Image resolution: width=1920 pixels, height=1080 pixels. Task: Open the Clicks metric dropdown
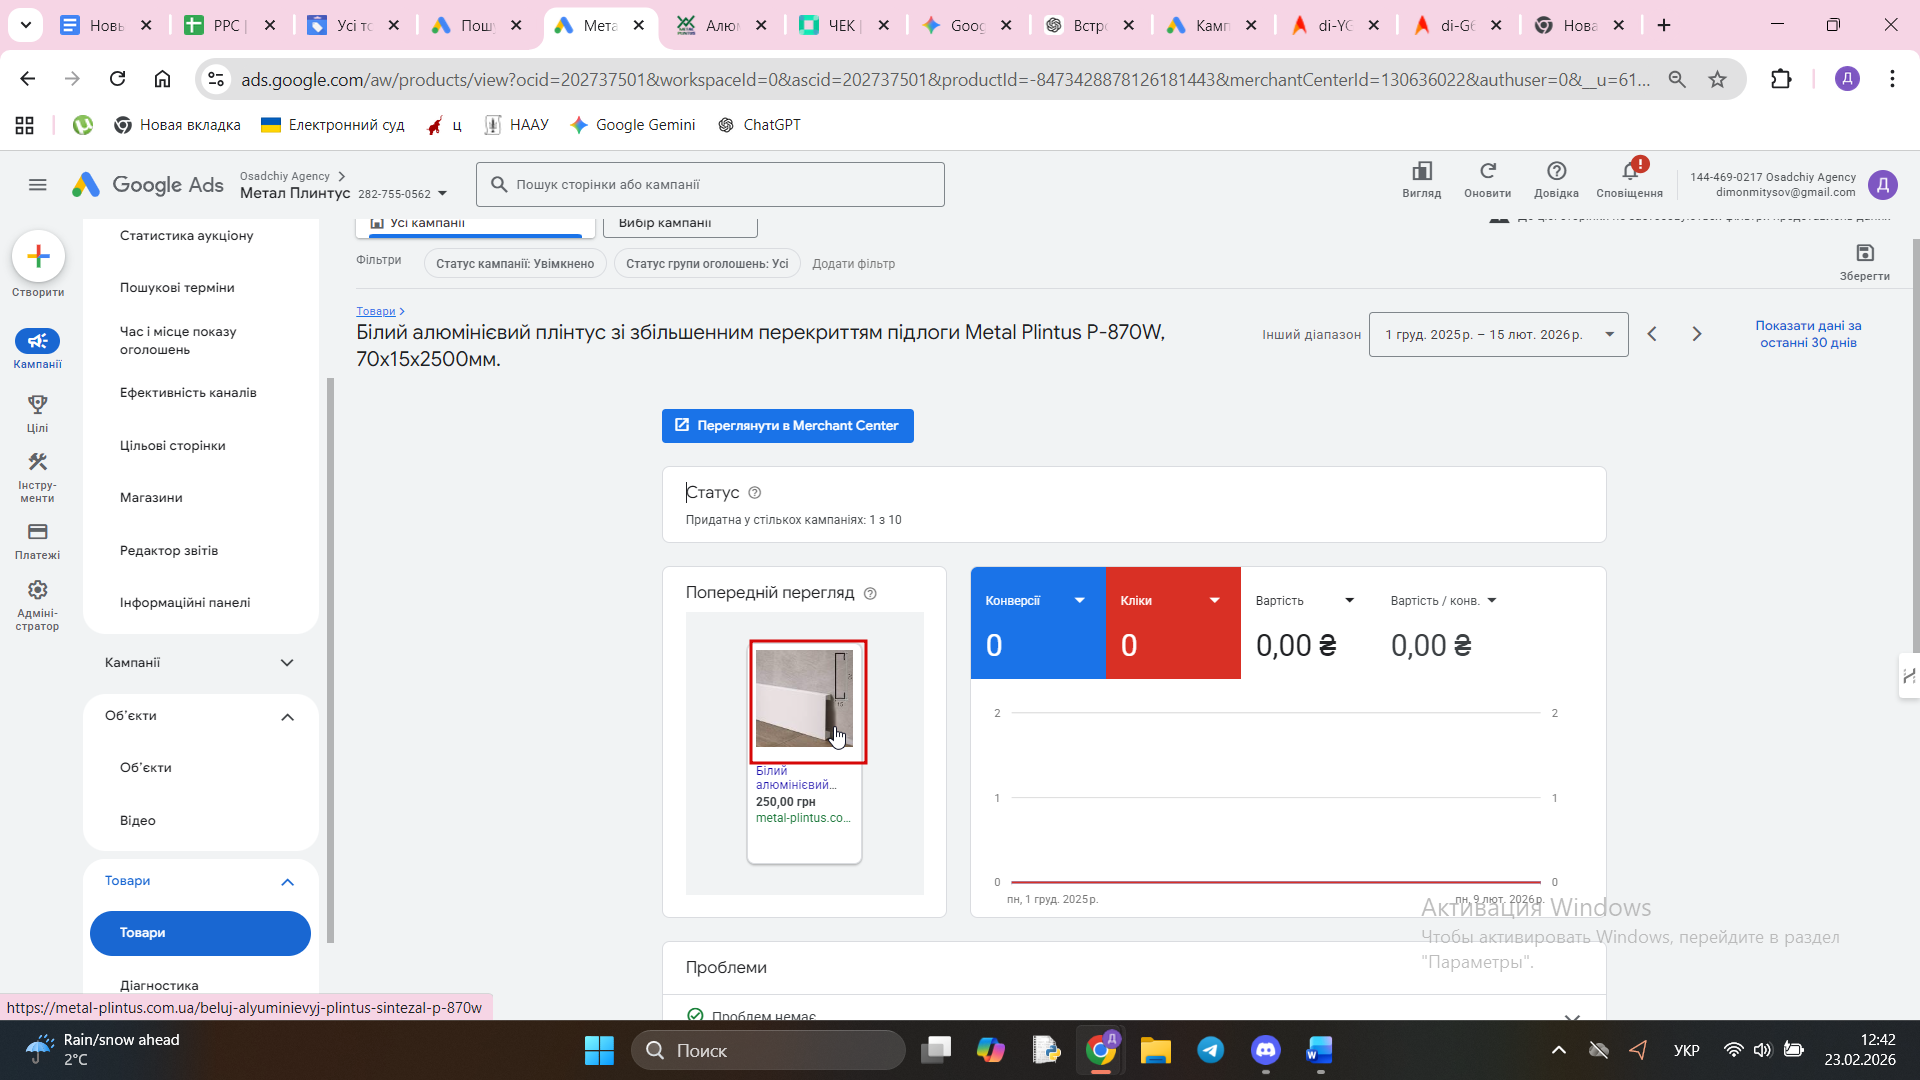point(1214,601)
